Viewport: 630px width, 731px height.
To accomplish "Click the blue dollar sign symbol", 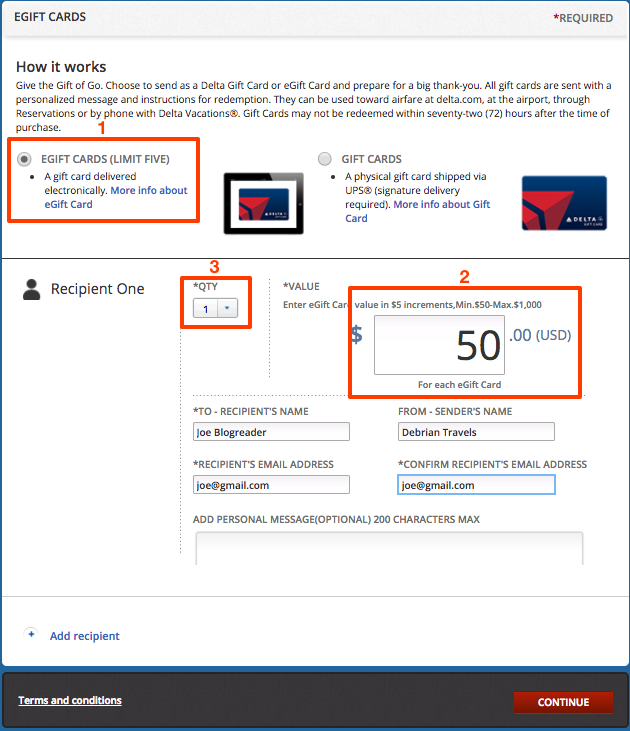I will [x=357, y=334].
